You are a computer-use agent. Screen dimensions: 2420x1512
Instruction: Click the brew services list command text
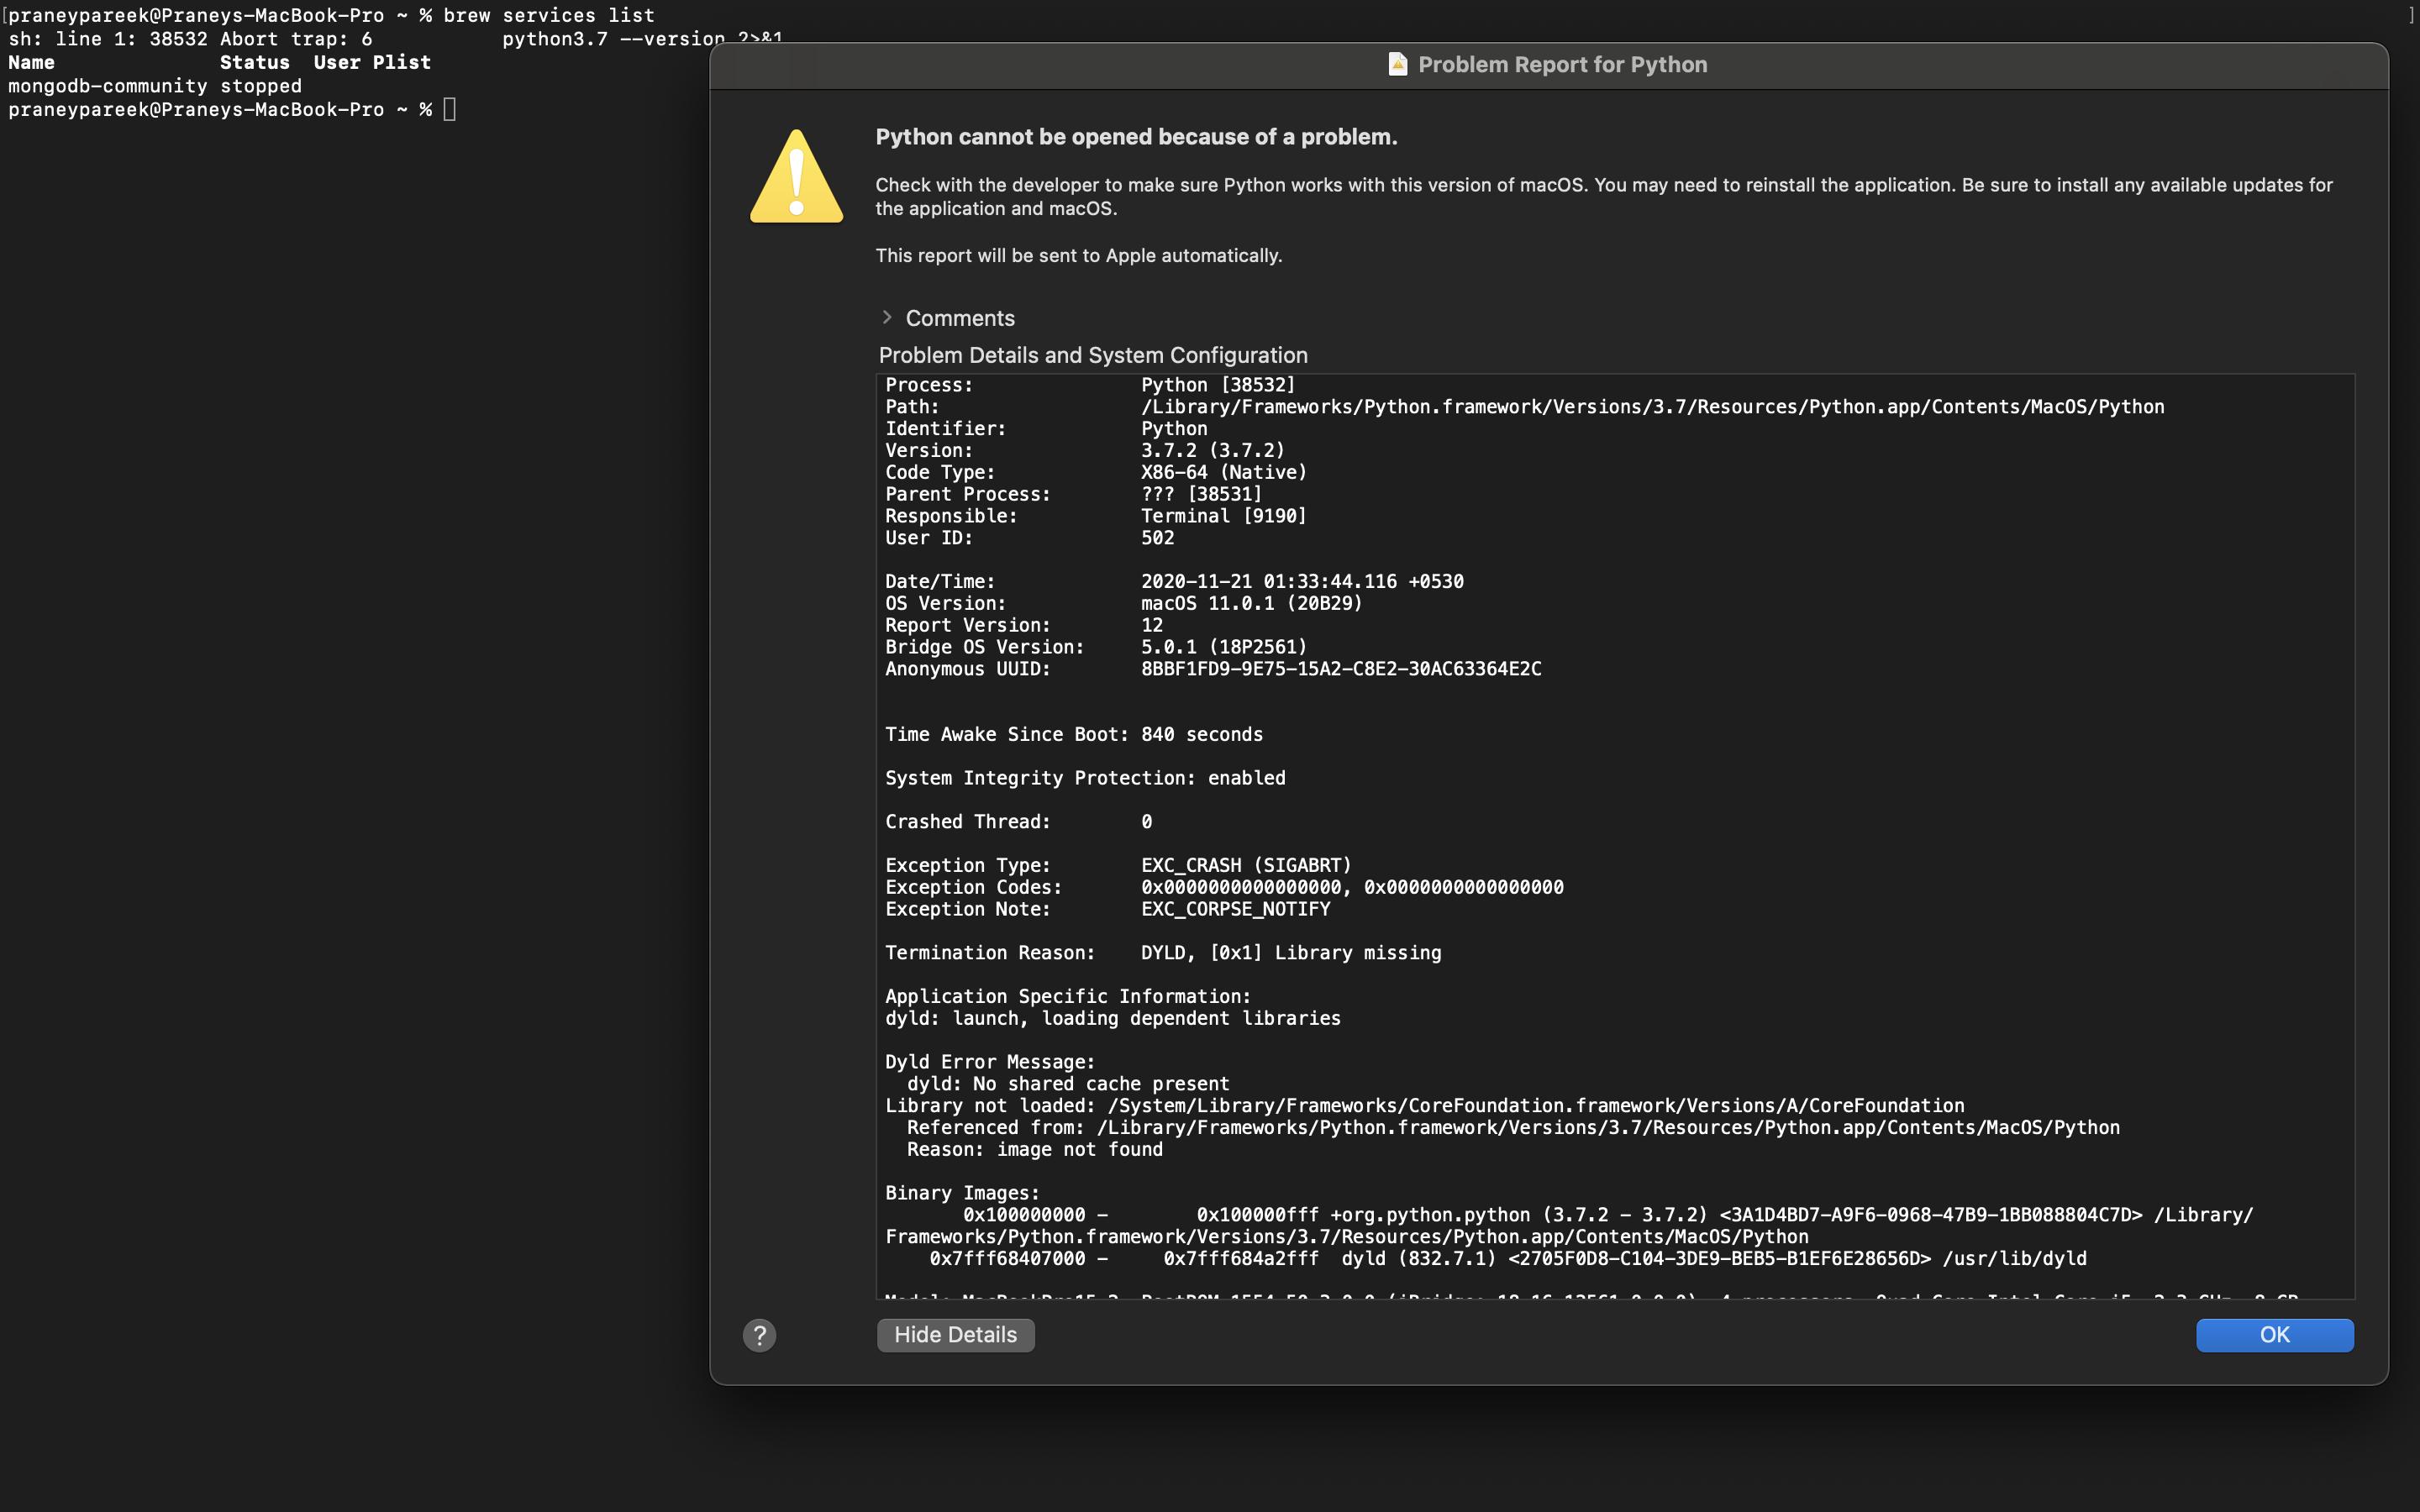click(548, 15)
